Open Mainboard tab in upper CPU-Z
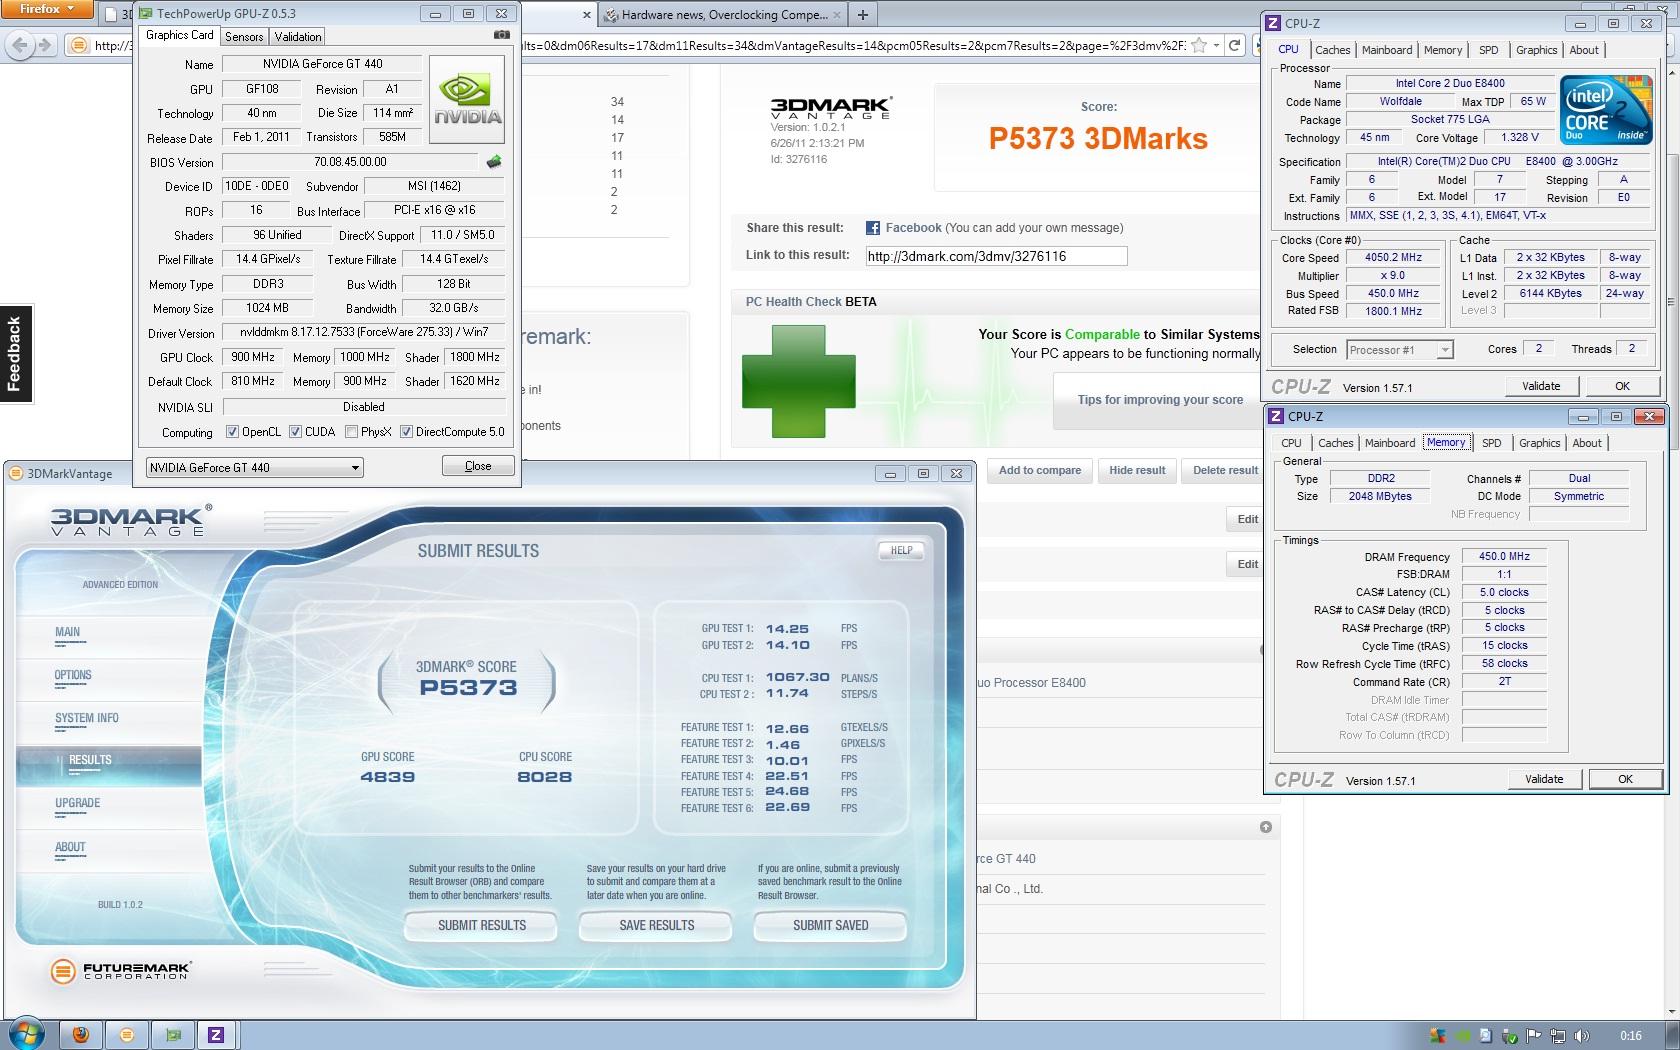 (1387, 50)
